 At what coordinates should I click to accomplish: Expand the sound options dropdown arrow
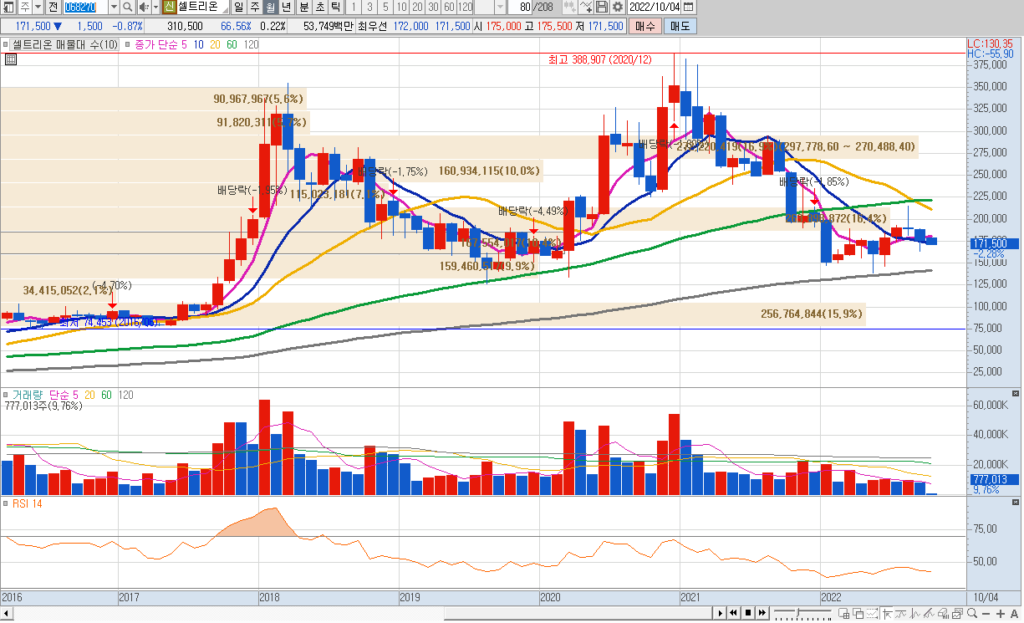click(x=157, y=7)
